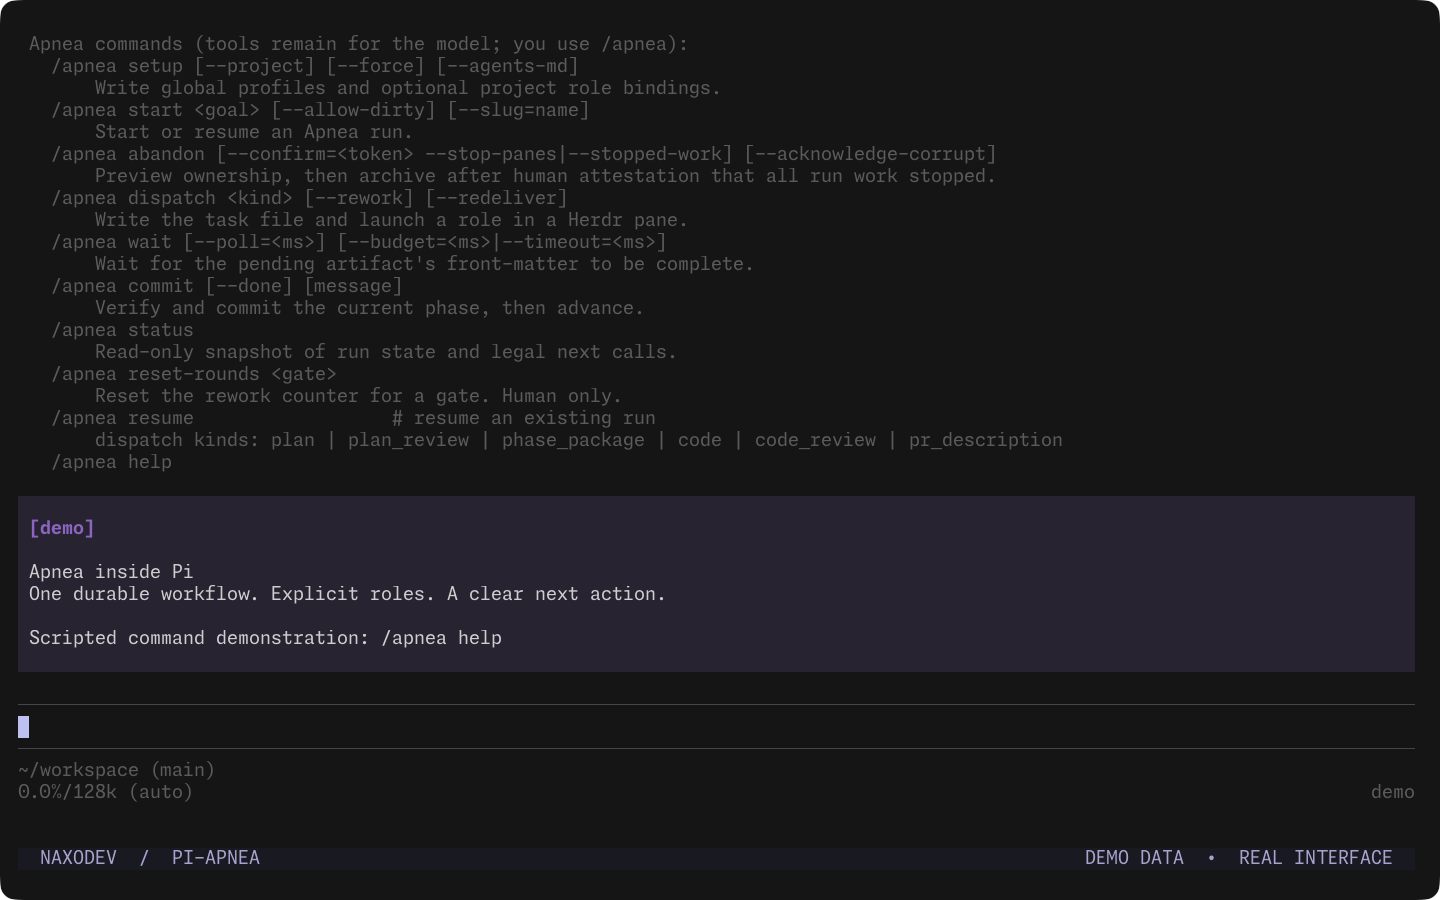Select the '/apnea commit' command line
1440x900 pixels.
coord(227,286)
